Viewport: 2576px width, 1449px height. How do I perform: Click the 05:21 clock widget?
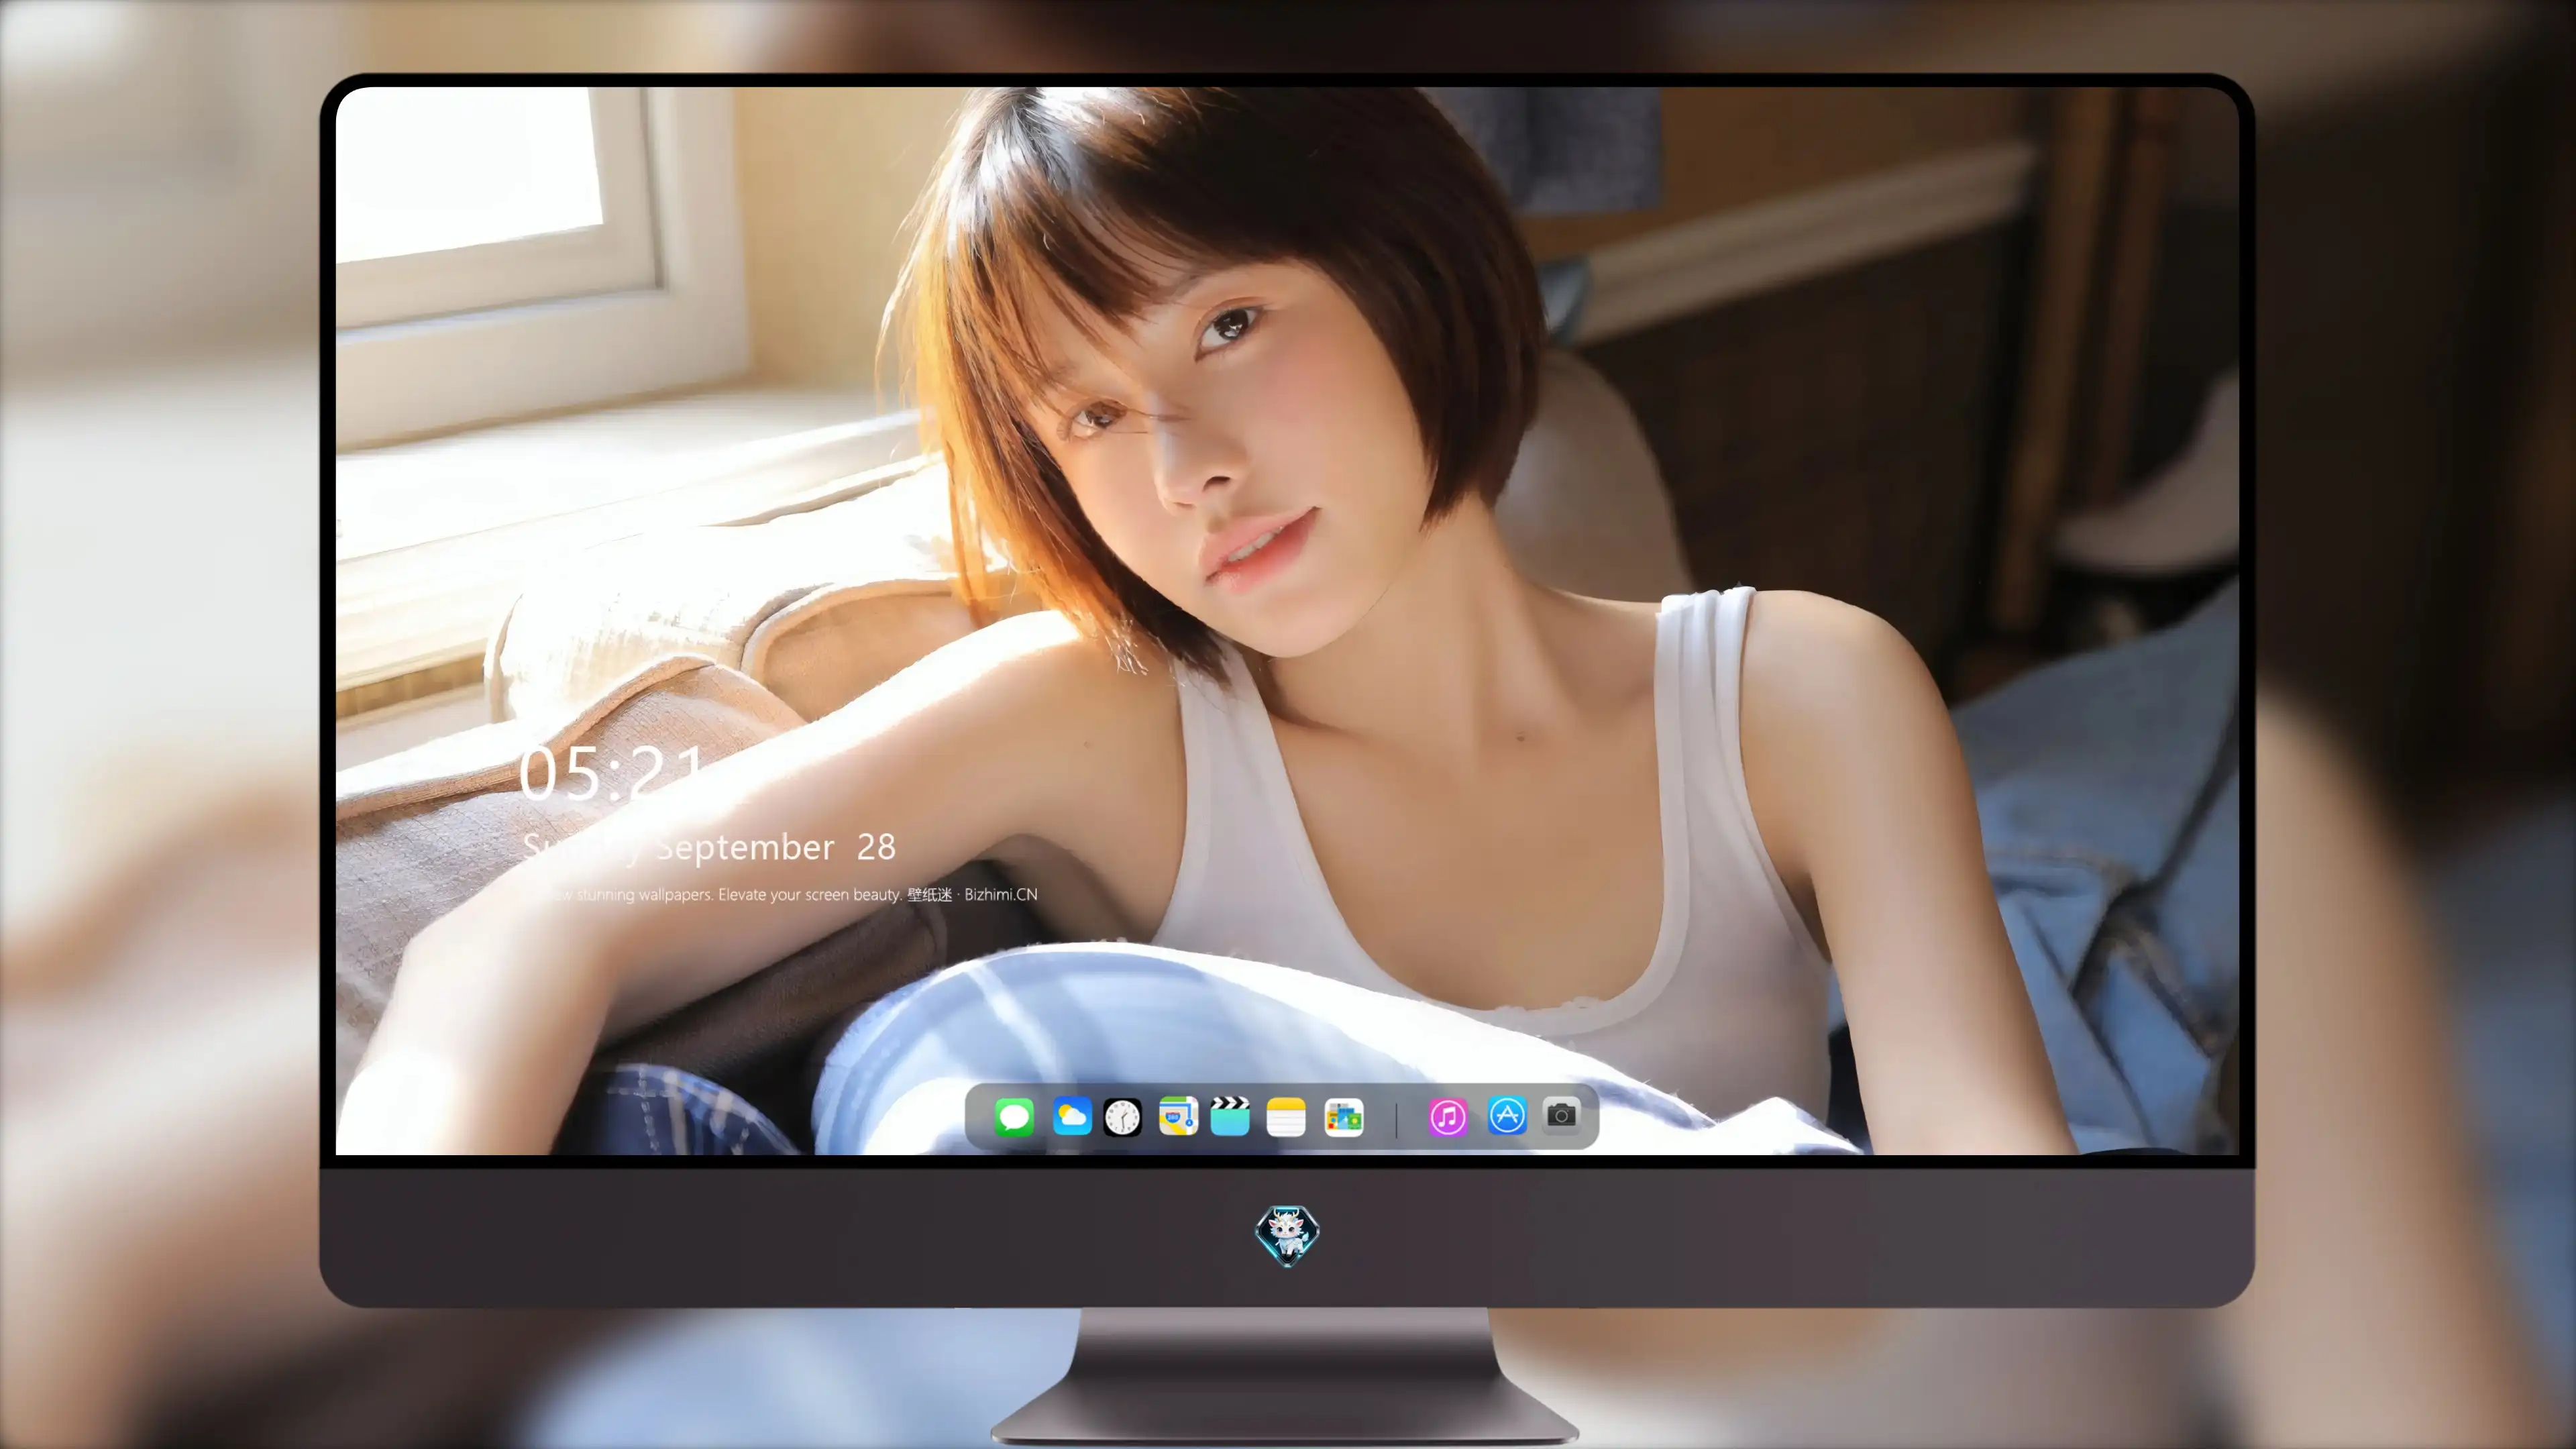[612, 773]
